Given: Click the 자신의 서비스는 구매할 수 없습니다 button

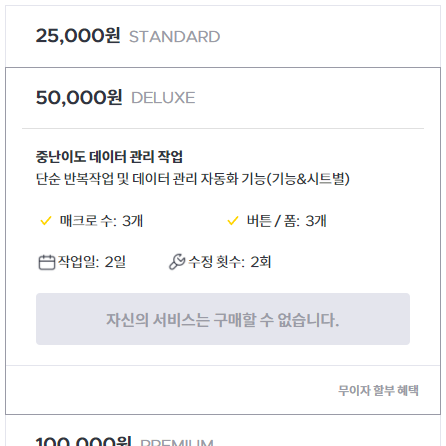Looking at the screenshot, I should 223,319.
